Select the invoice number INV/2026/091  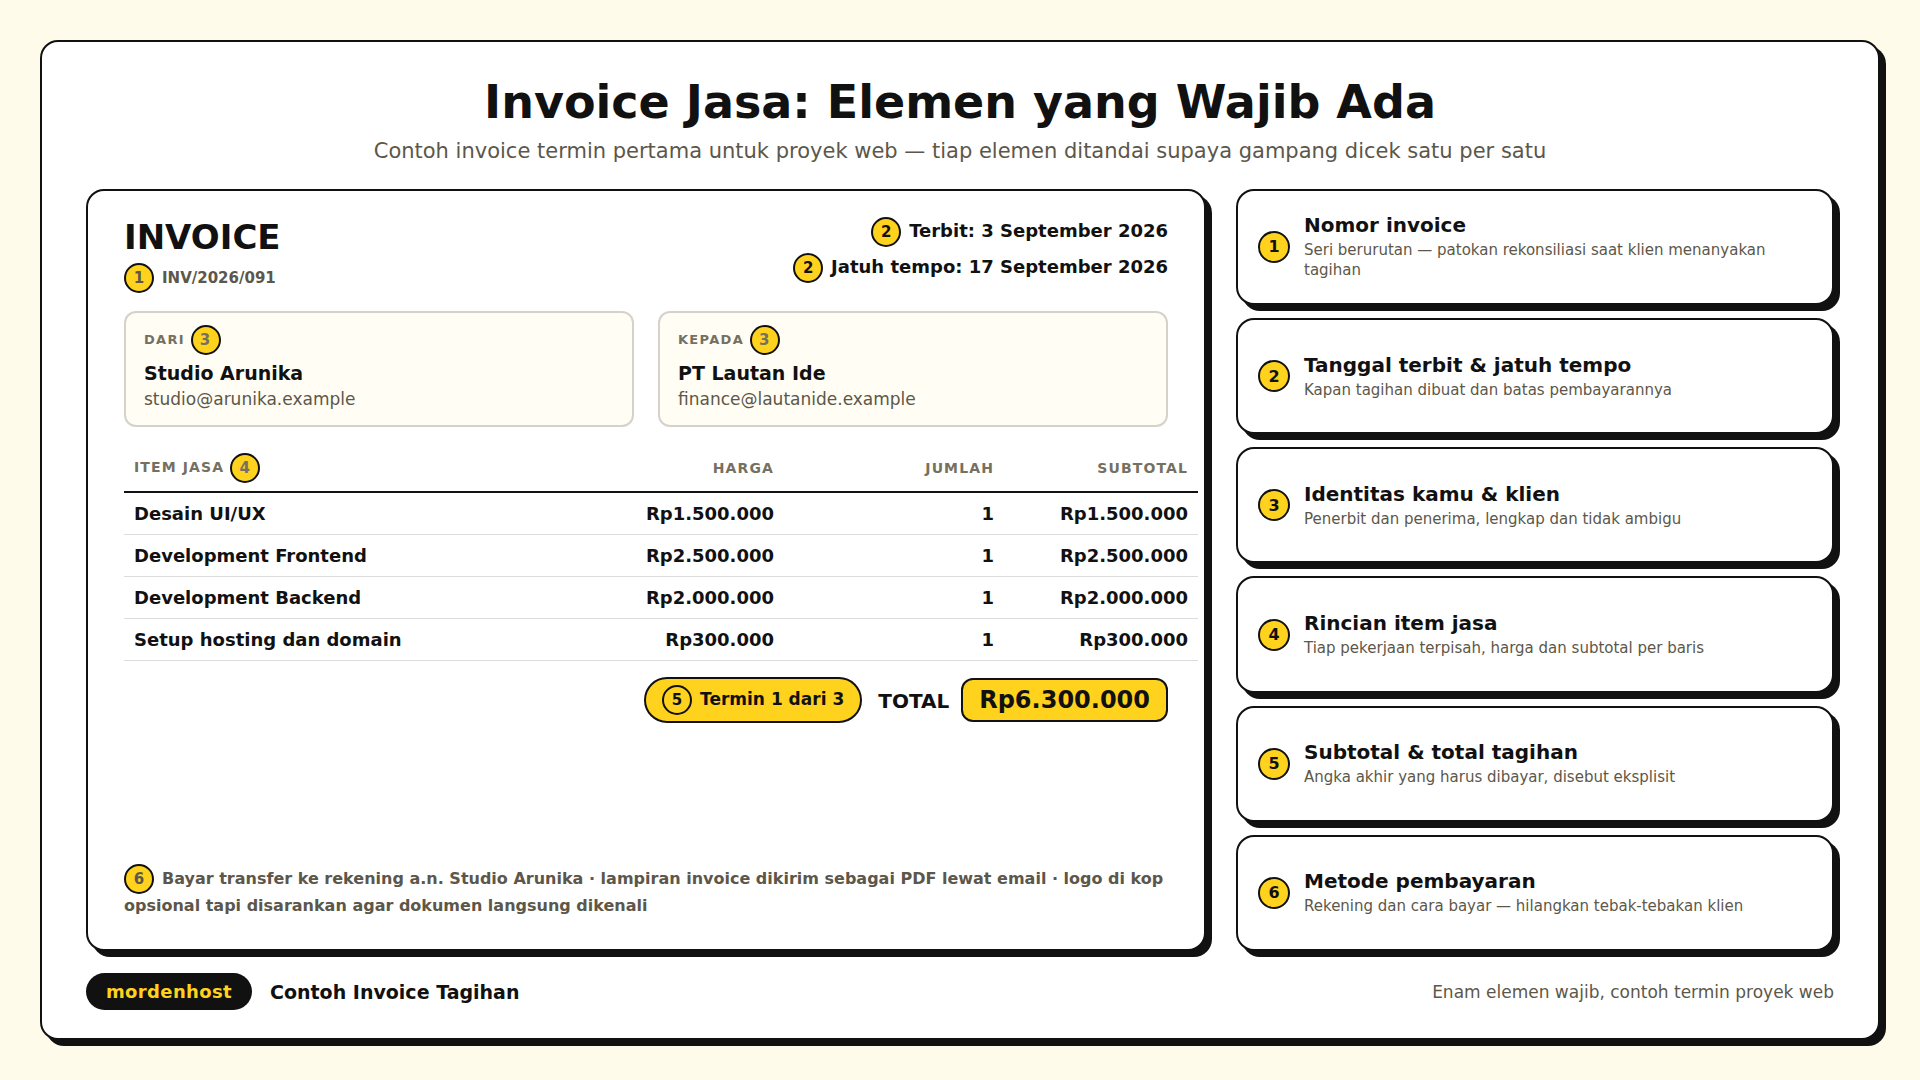click(219, 278)
